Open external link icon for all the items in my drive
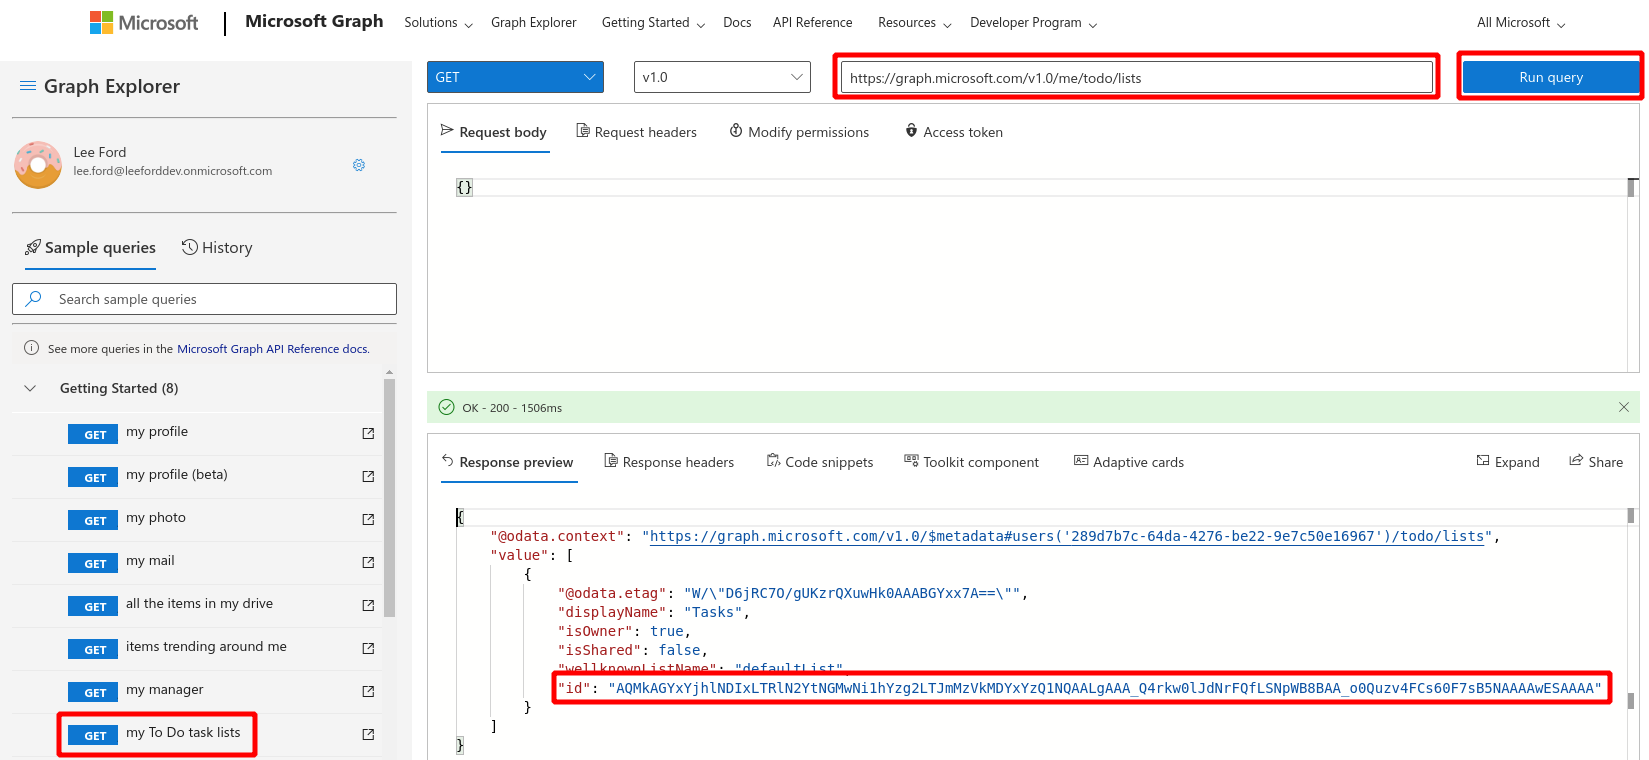This screenshot has height=760, width=1649. (368, 605)
